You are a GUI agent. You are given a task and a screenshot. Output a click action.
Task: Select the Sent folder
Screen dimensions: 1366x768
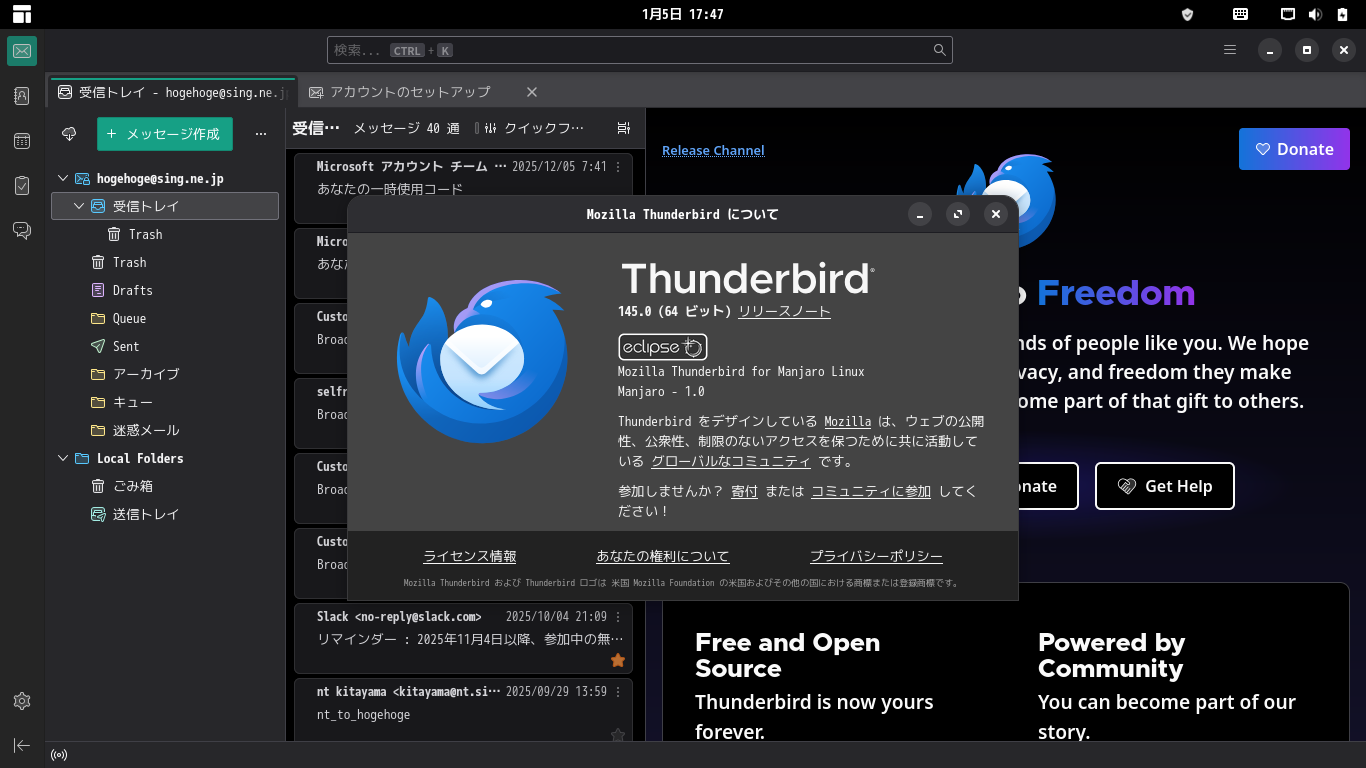click(x=165, y=346)
